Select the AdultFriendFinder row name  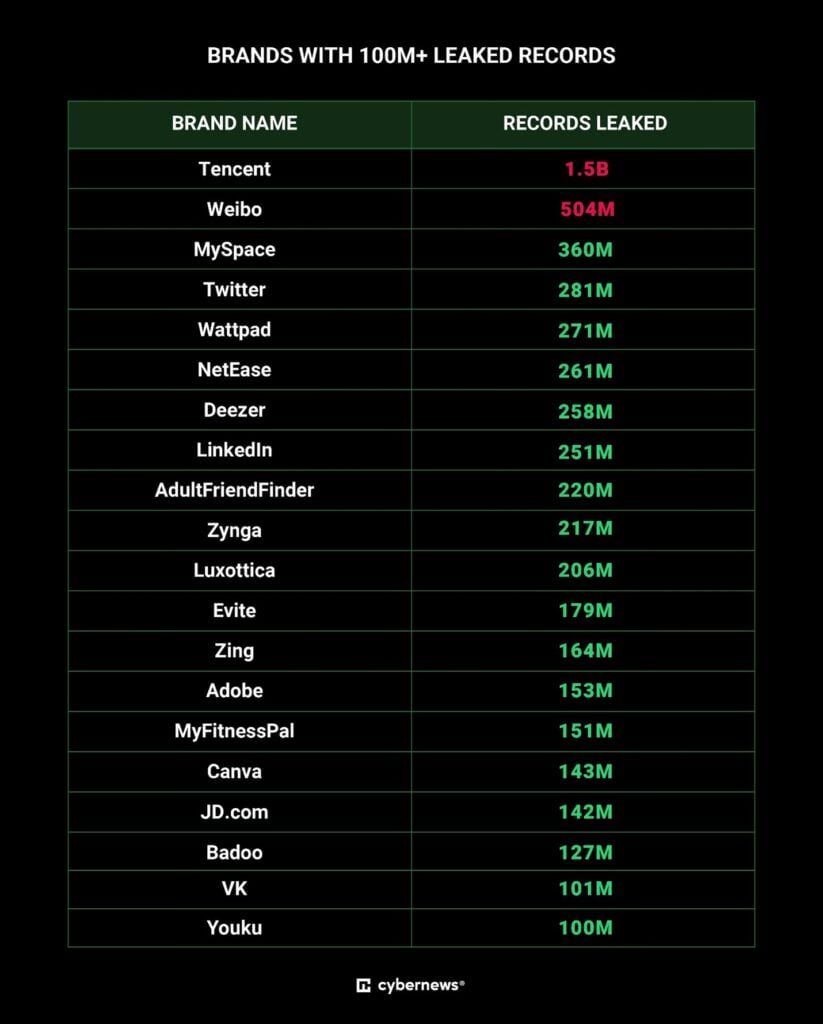click(x=234, y=490)
